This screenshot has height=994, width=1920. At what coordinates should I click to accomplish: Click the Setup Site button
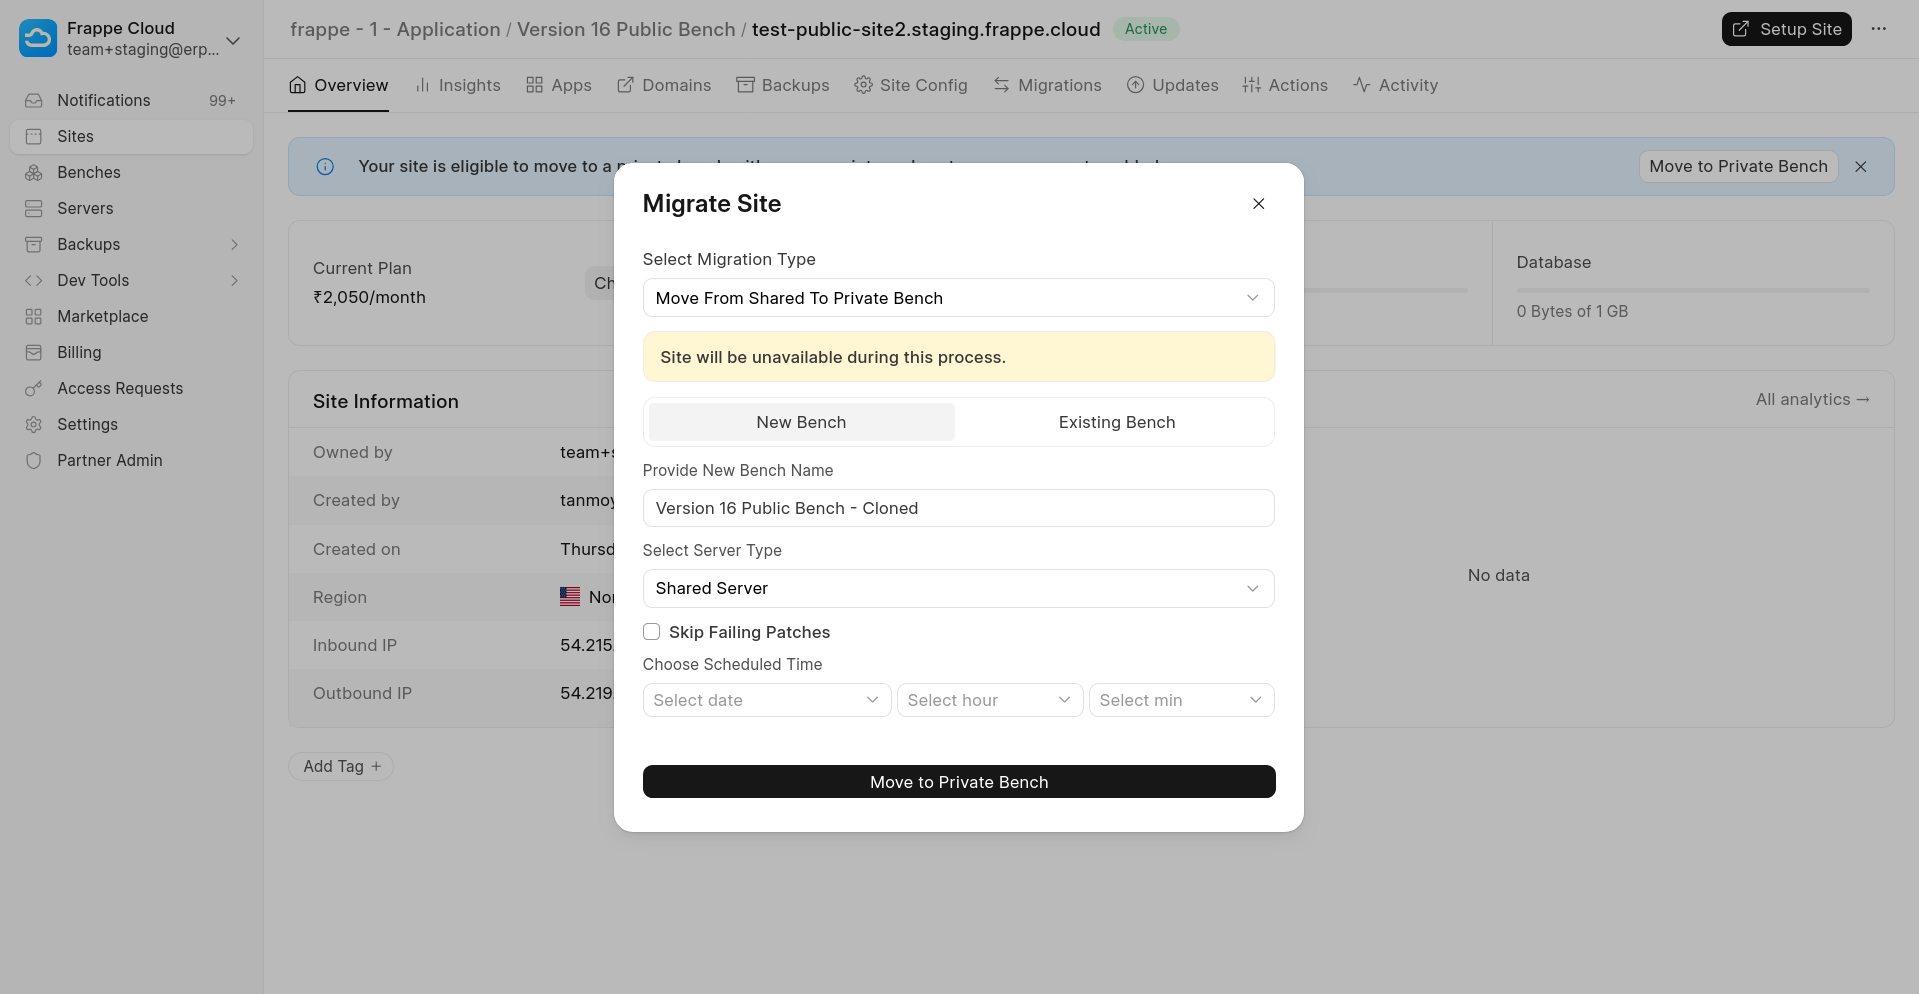[1786, 29]
